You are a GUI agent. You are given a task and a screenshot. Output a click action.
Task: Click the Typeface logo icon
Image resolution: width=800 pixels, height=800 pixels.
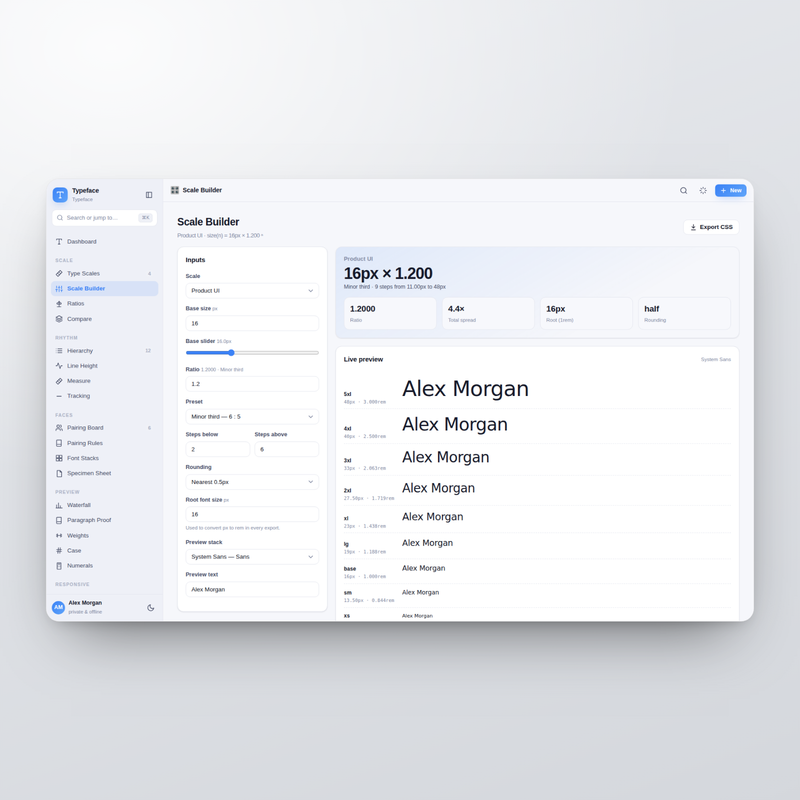point(60,194)
